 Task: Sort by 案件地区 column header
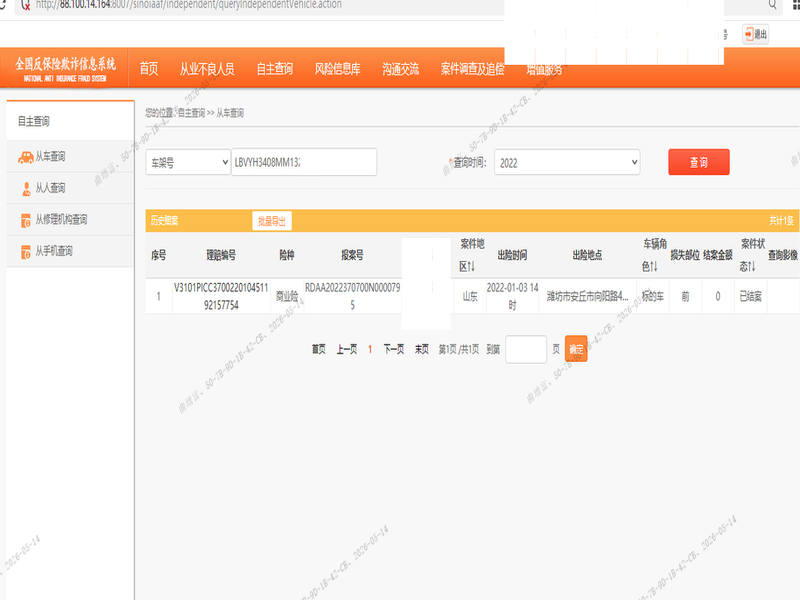(x=471, y=255)
